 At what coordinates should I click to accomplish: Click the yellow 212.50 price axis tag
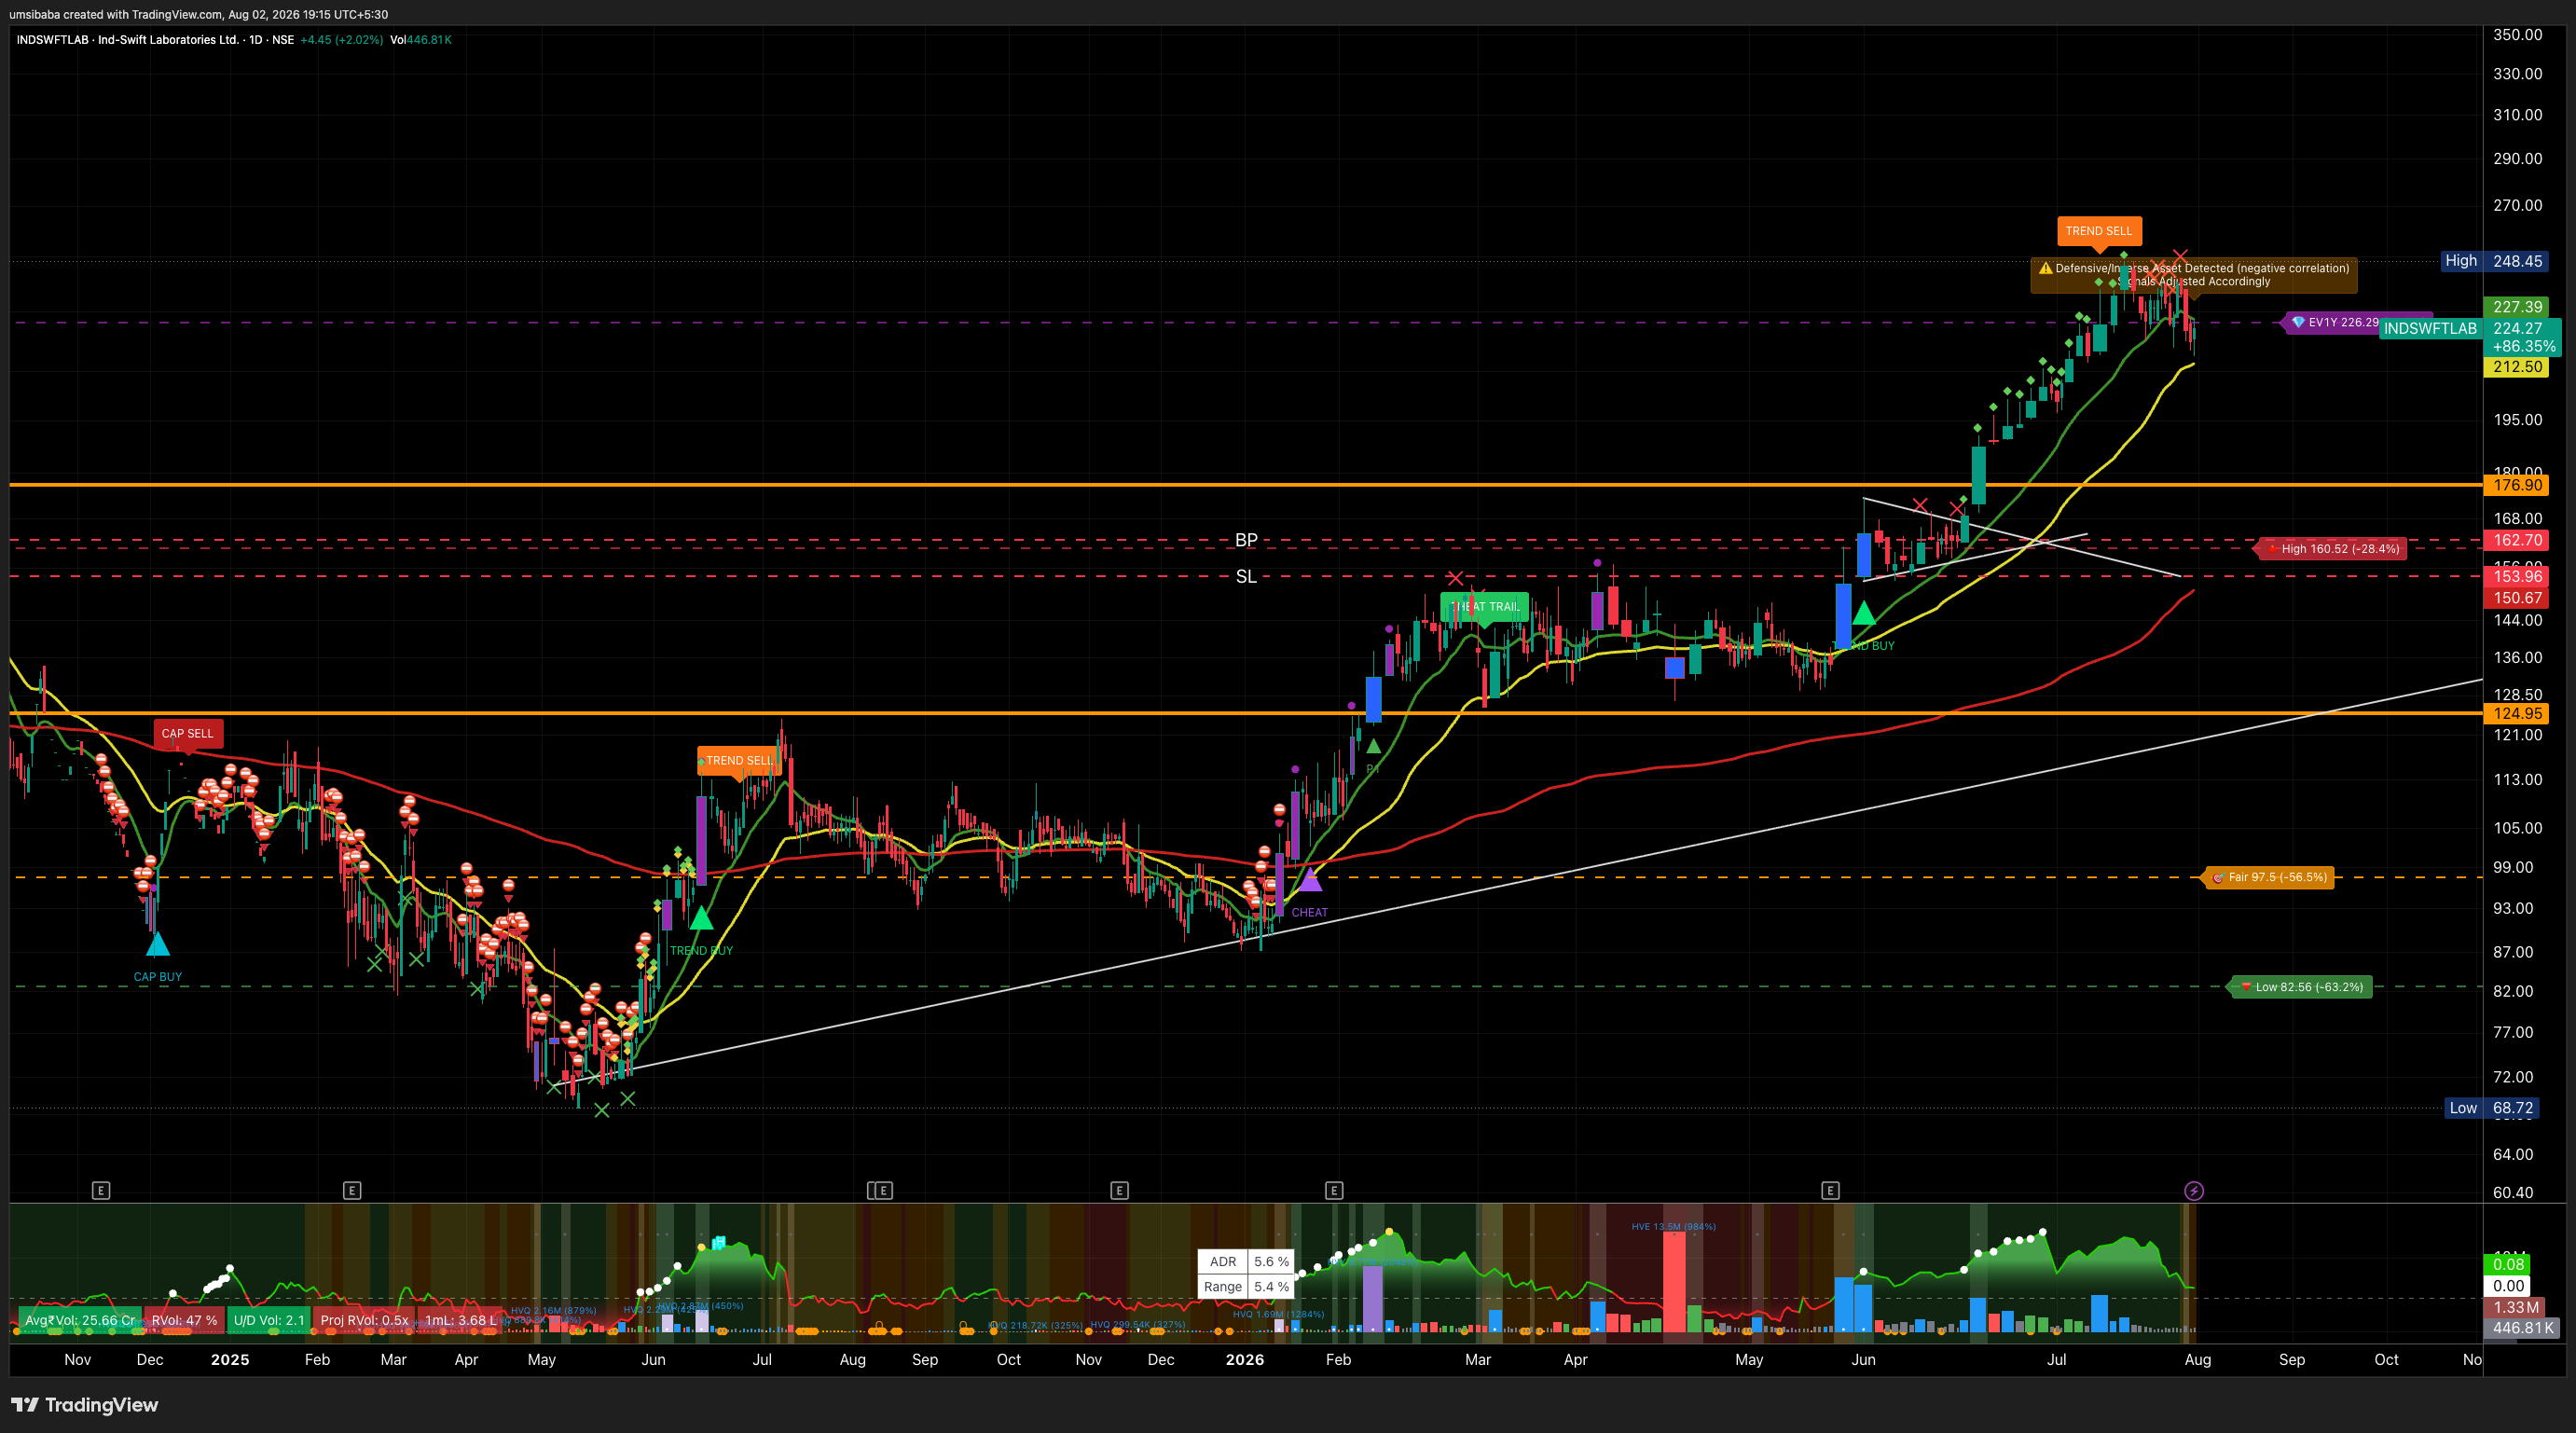pyautogui.click(x=2516, y=367)
